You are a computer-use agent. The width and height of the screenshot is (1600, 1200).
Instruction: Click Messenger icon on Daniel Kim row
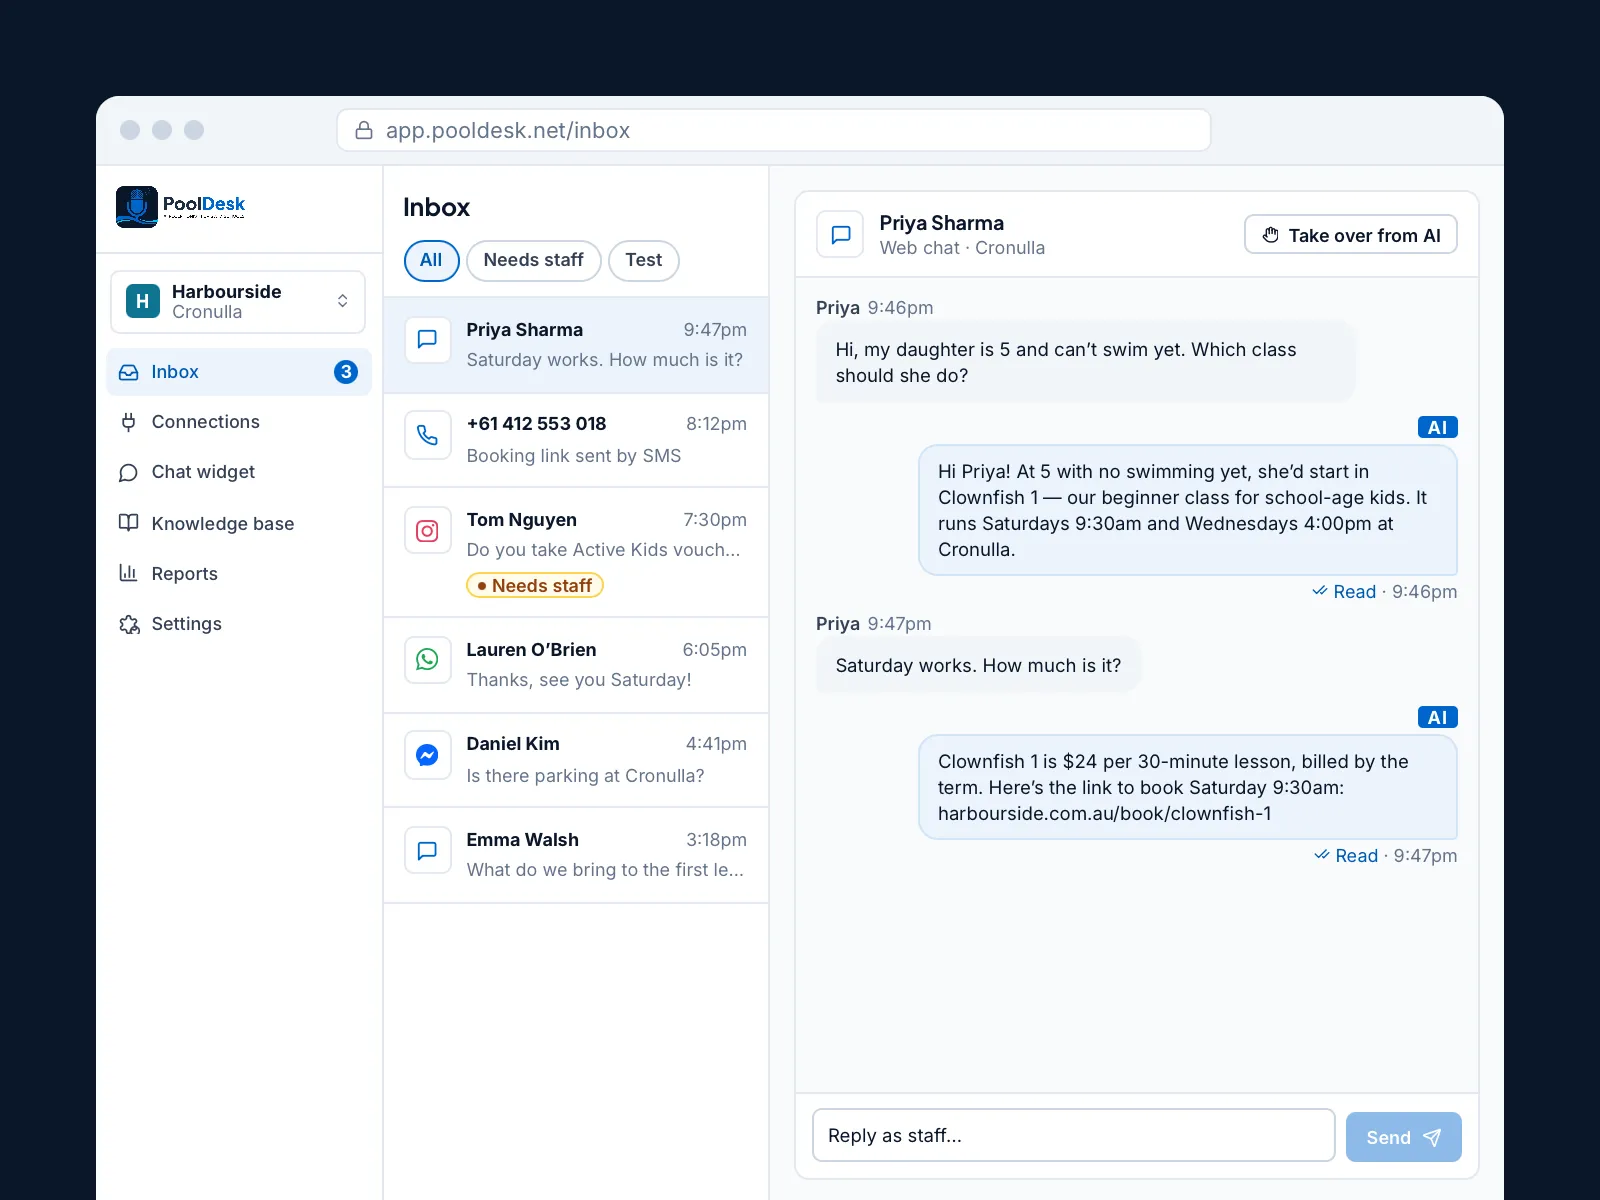427,755
